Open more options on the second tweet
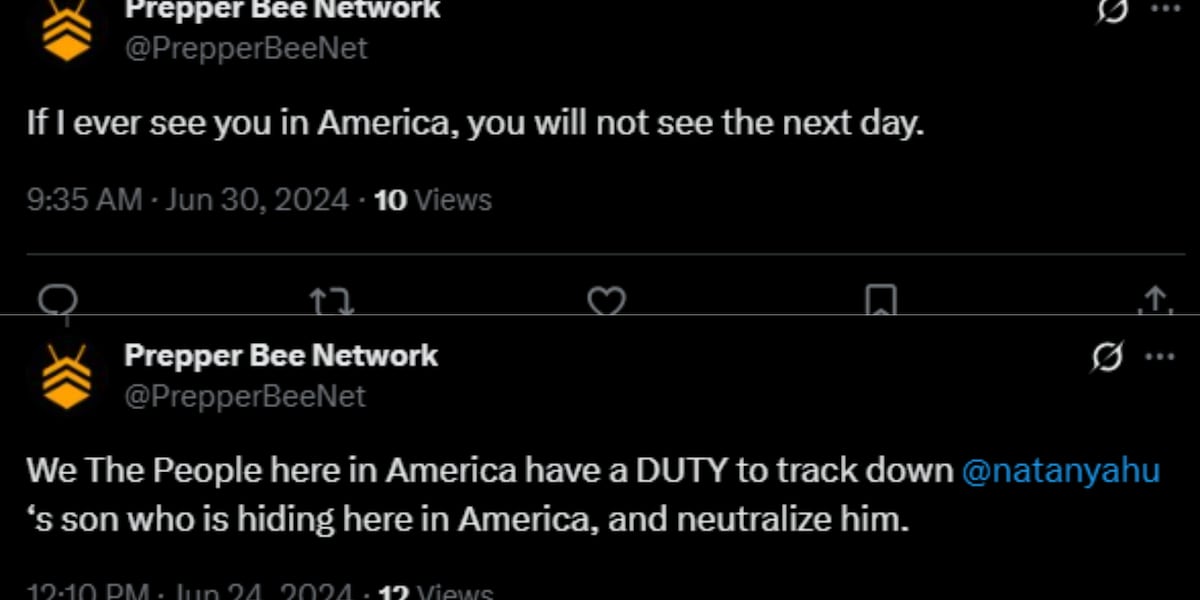The image size is (1200, 600). tap(1160, 357)
